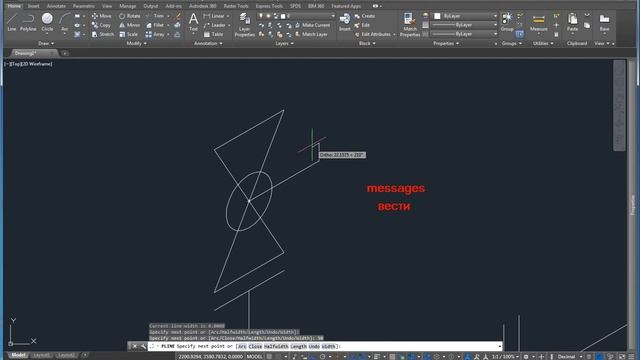Activate the Trim command
The width and height of the screenshot is (640, 360).
(155, 16)
